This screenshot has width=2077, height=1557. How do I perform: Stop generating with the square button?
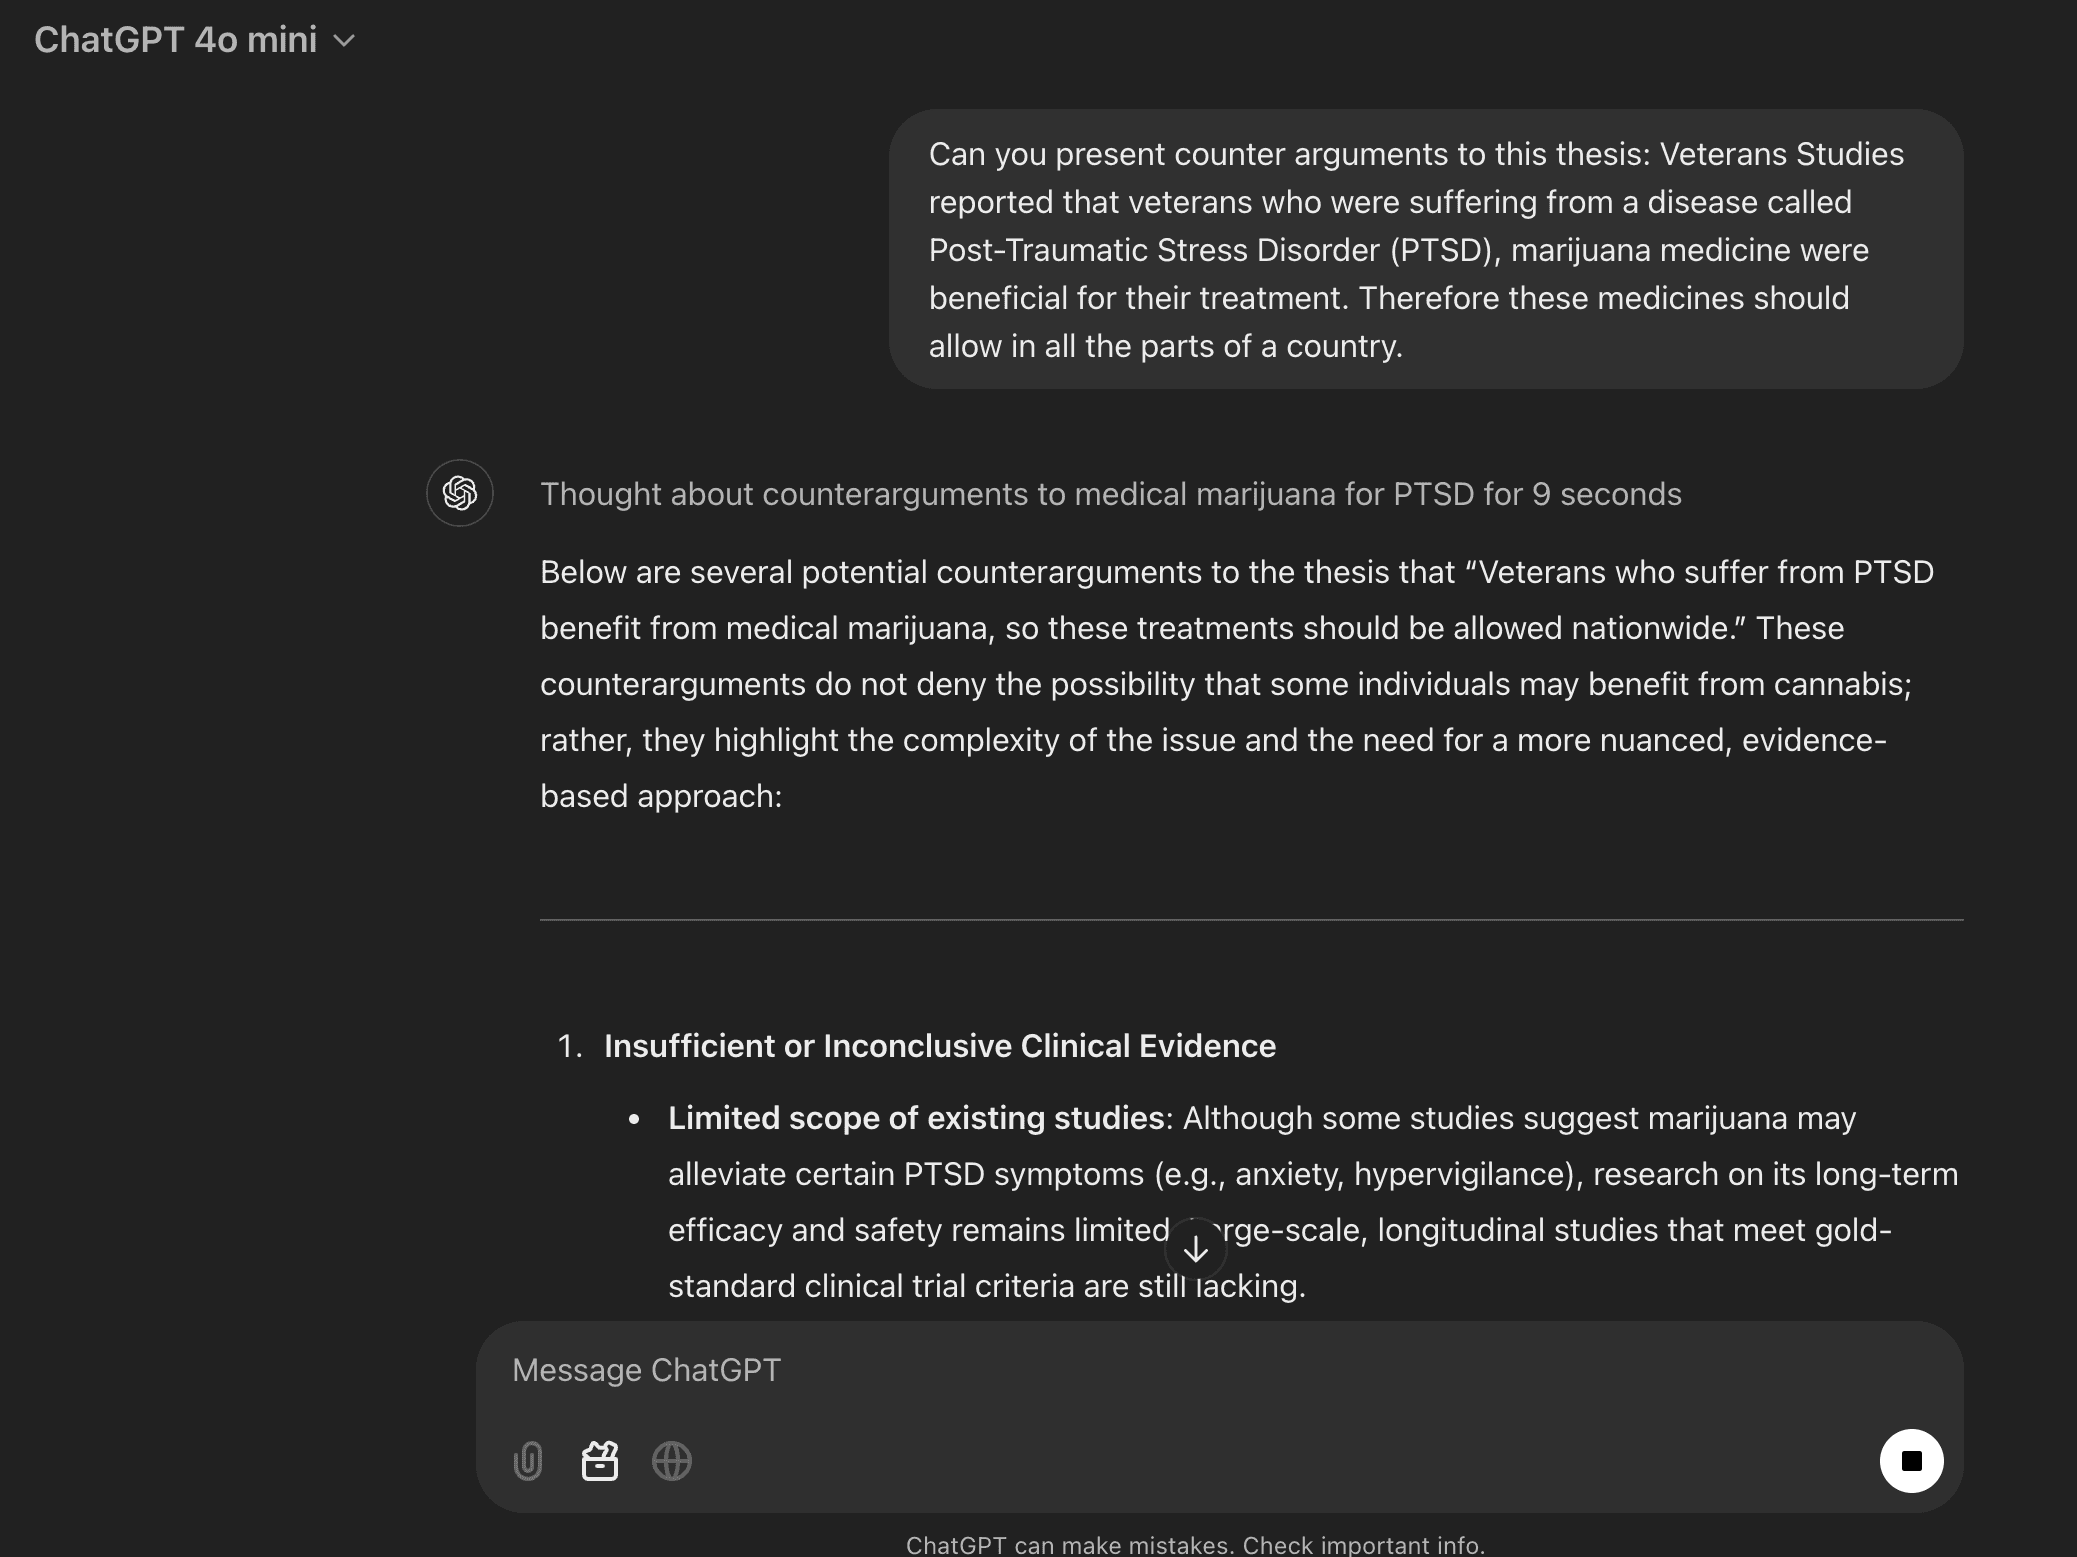pos(1911,1461)
